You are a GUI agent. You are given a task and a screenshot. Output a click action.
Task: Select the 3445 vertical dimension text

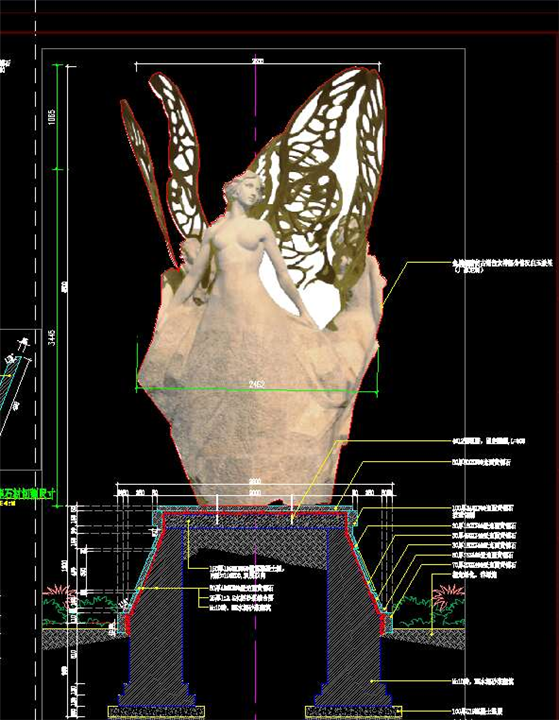click(52, 337)
